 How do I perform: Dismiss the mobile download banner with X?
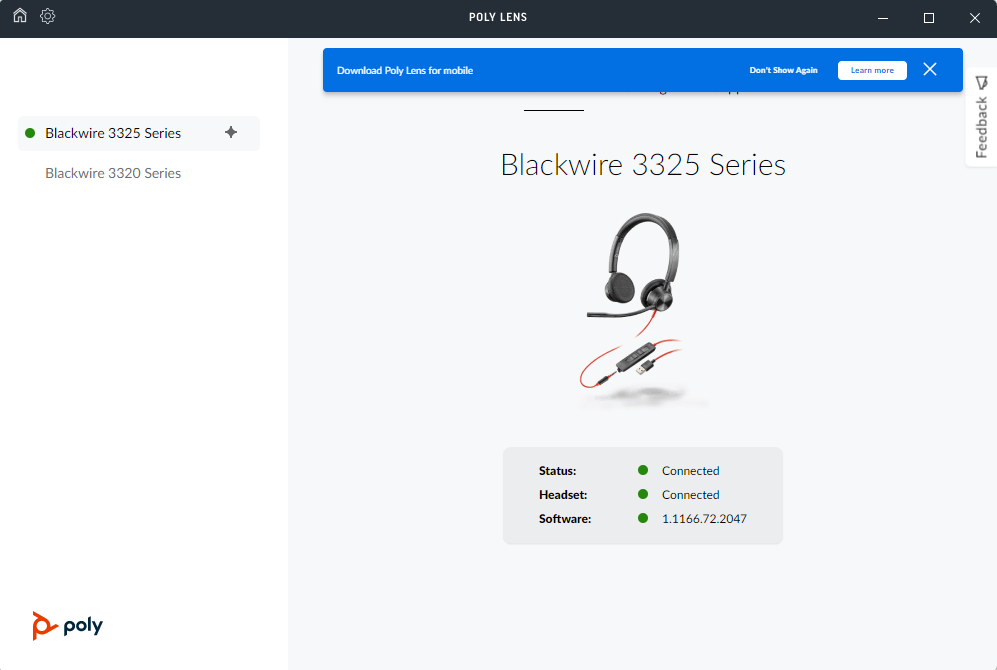click(x=930, y=70)
